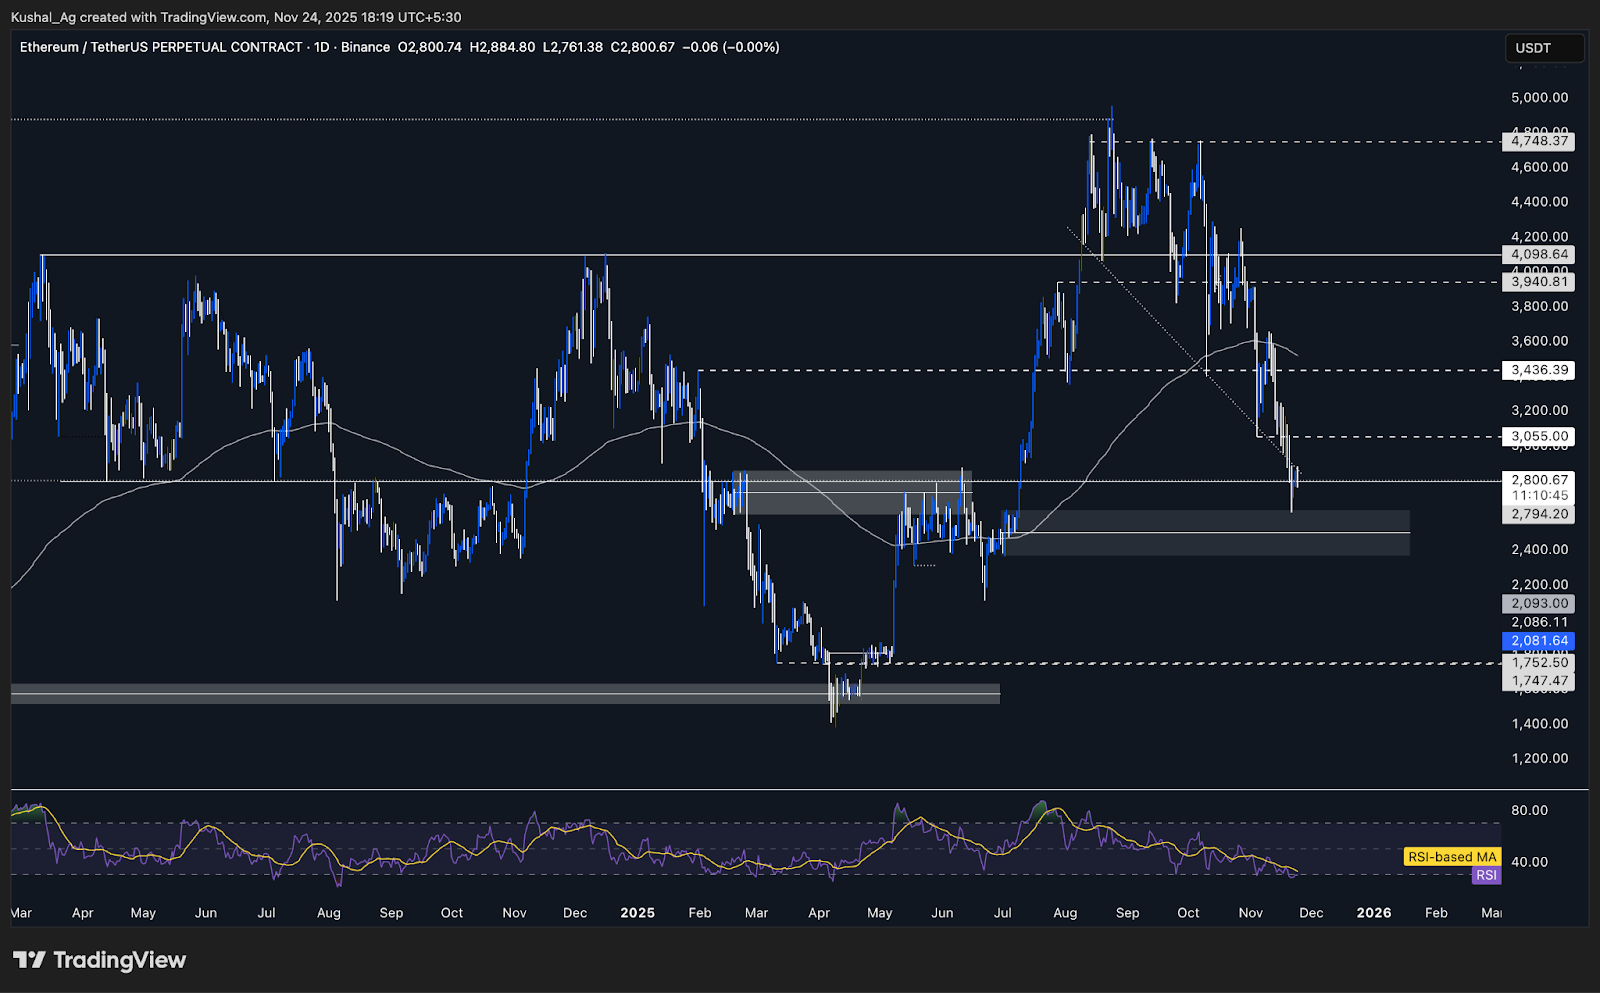Open the USDT currency selector

(1543, 48)
